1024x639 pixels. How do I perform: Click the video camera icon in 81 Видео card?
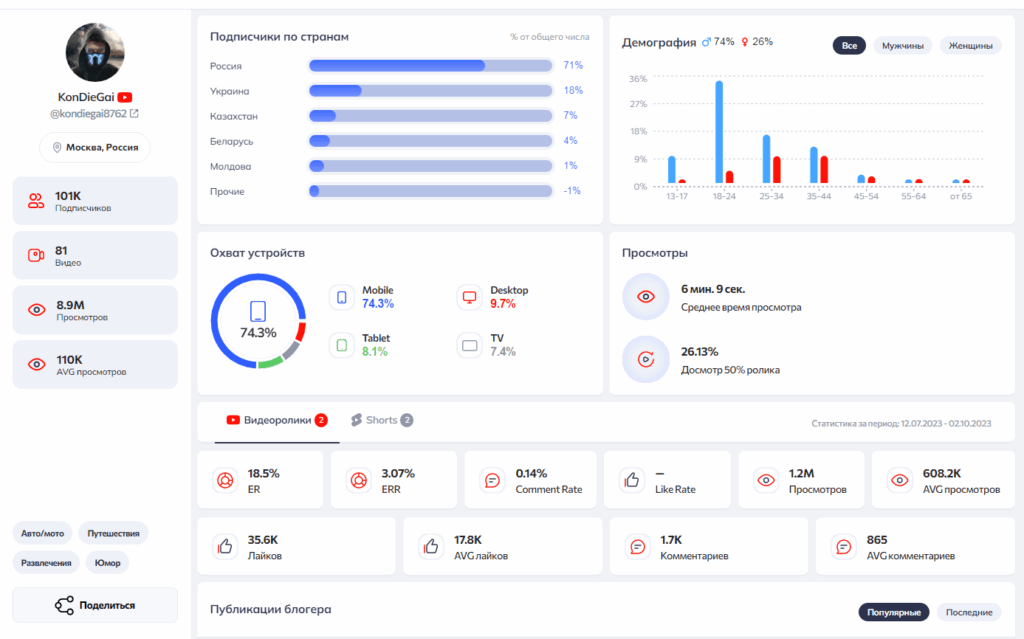(36, 255)
